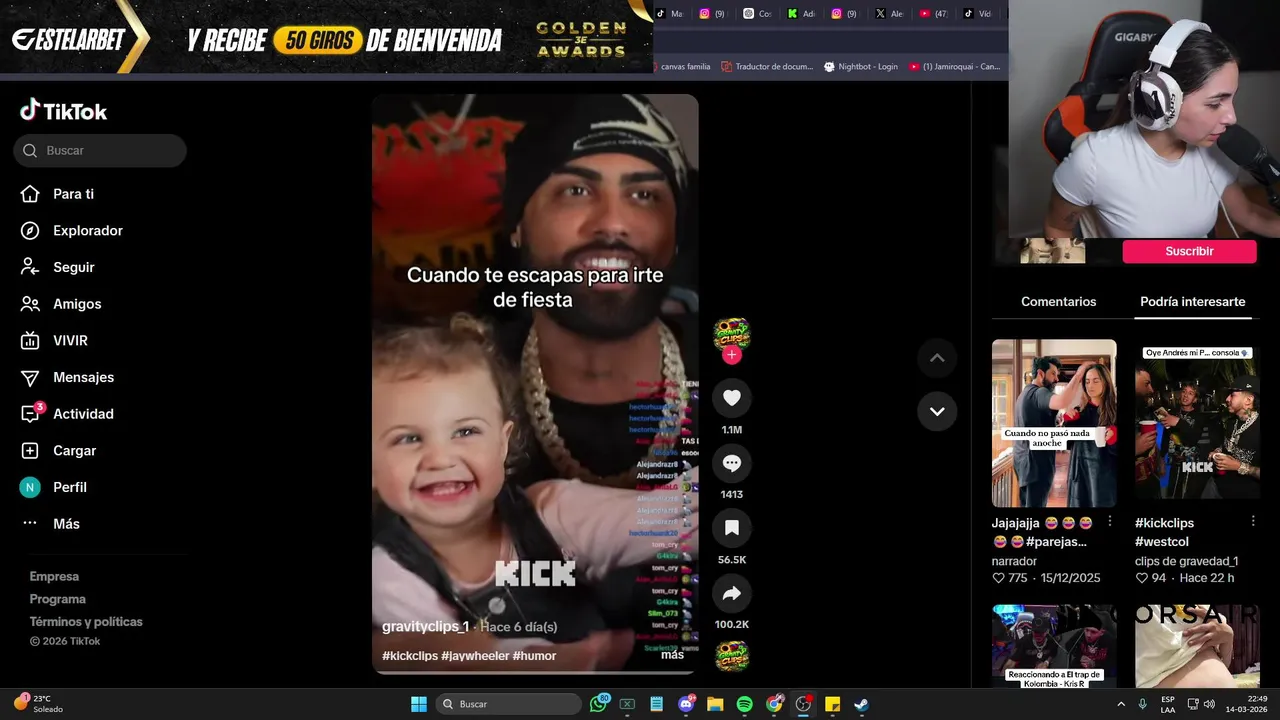Open more options for #kickclips #westcol video
Viewport: 1280px width, 720px height.
(x=1252, y=521)
